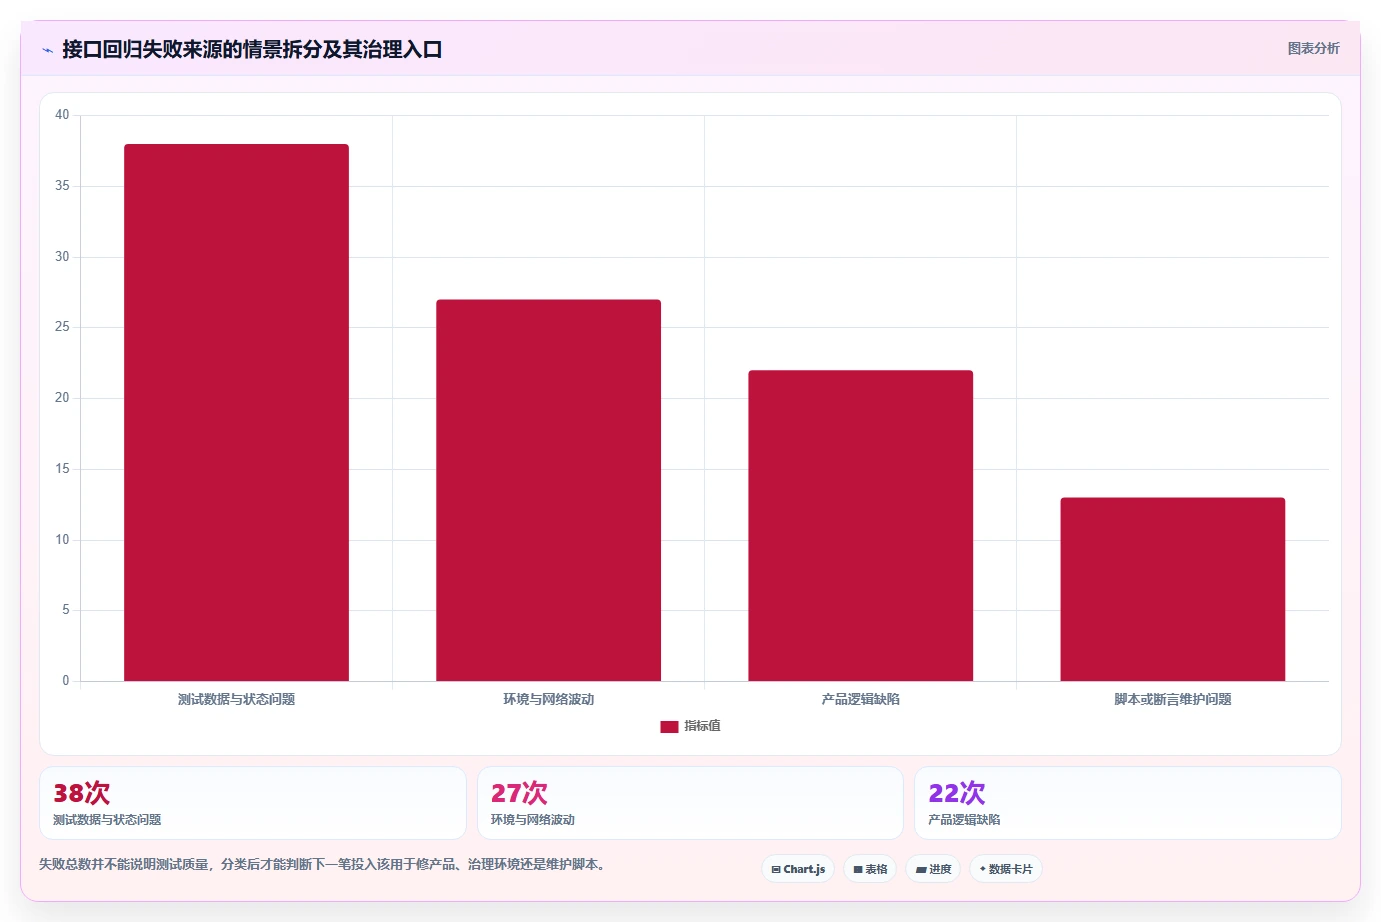Click x-axis label 产品逻辑缺陷
Screen dimensions: 1381x922
(x=860, y=699)
